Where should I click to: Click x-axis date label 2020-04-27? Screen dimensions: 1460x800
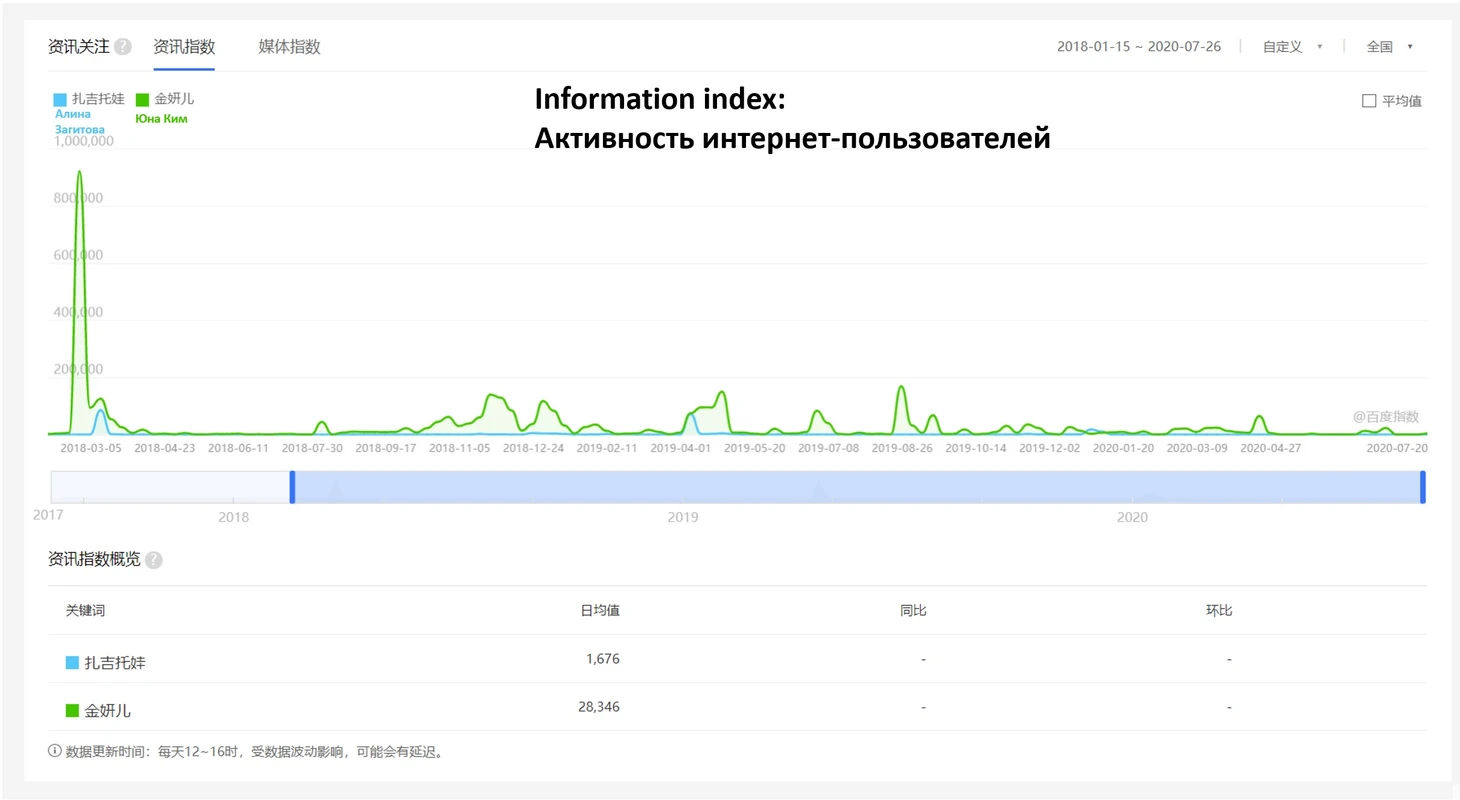pyautogui.click(x=1271, y=448)
